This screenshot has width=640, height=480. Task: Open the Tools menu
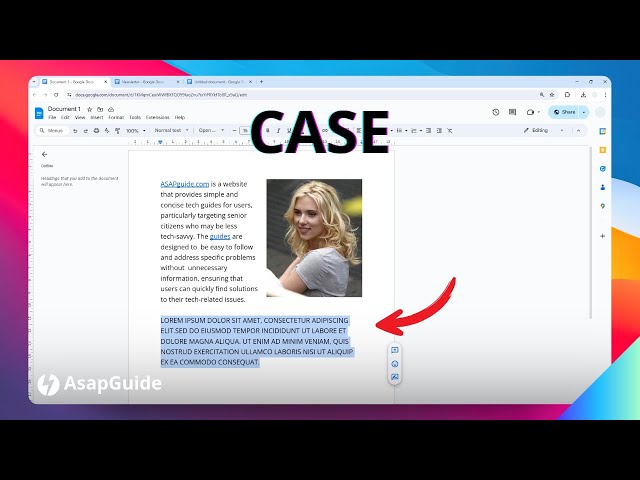pos(135,118)
